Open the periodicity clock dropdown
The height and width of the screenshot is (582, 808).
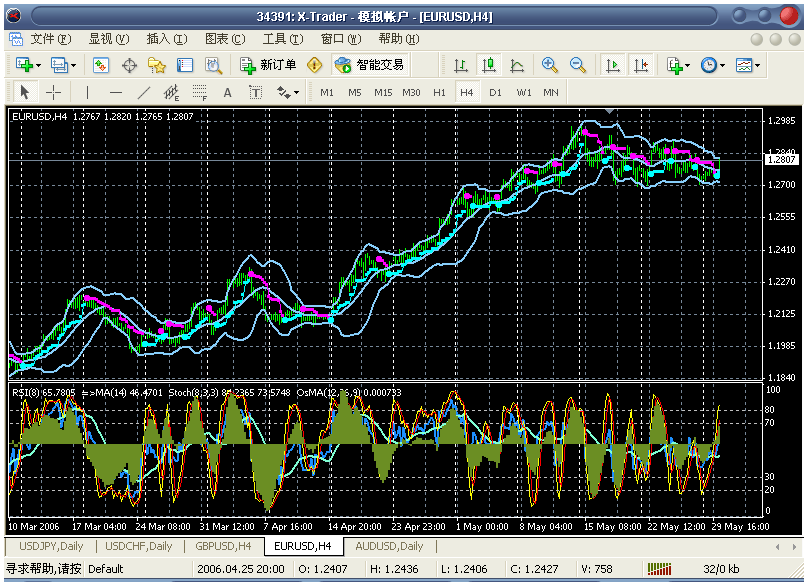coord(713,65)
